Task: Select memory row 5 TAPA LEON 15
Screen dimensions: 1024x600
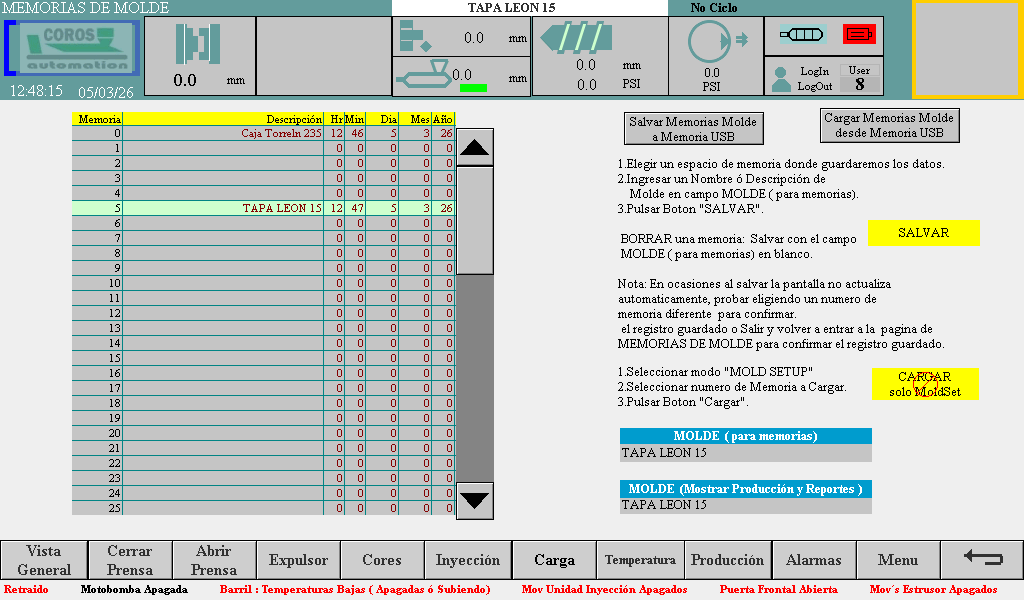Action: tap(262, 208)
